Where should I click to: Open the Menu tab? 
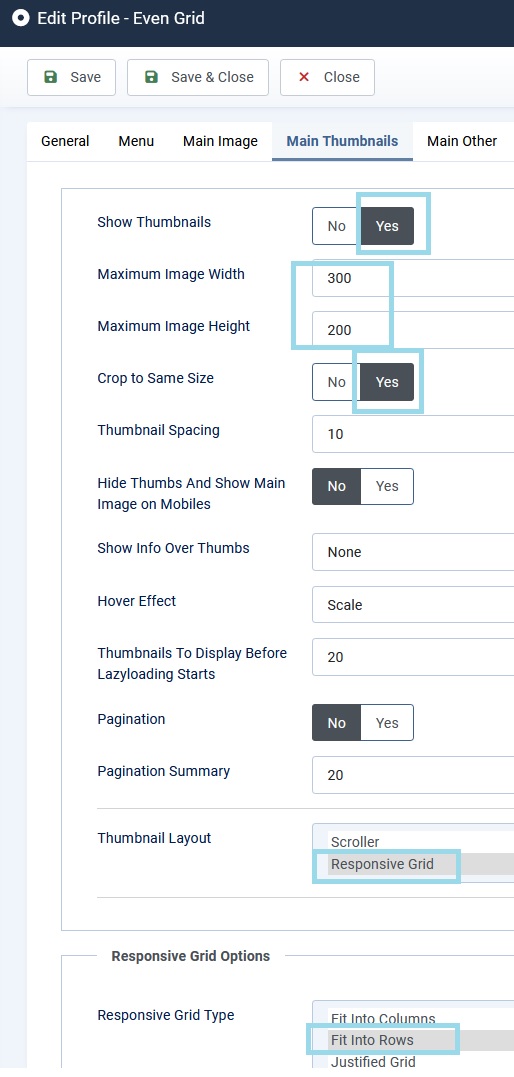coord(136,141)
